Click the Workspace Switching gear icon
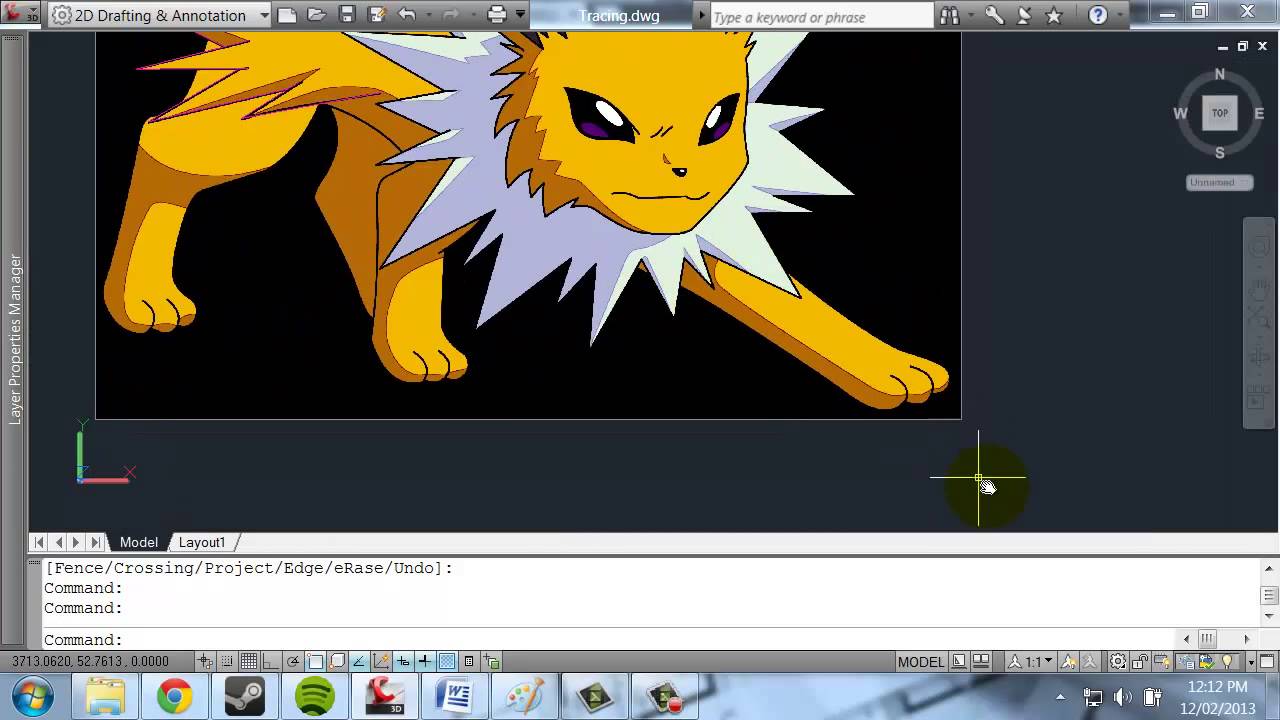The image size is (1280, 720). [1118, 661]
